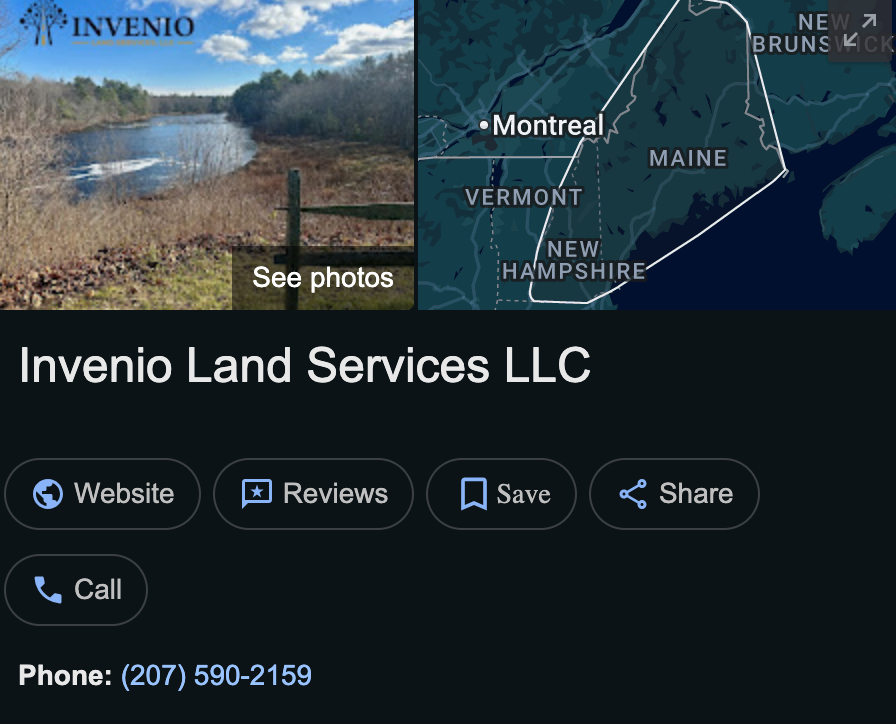Click the MAINE label on the map
This screenshot has height=724, width=896.
[x=688, y=158]
